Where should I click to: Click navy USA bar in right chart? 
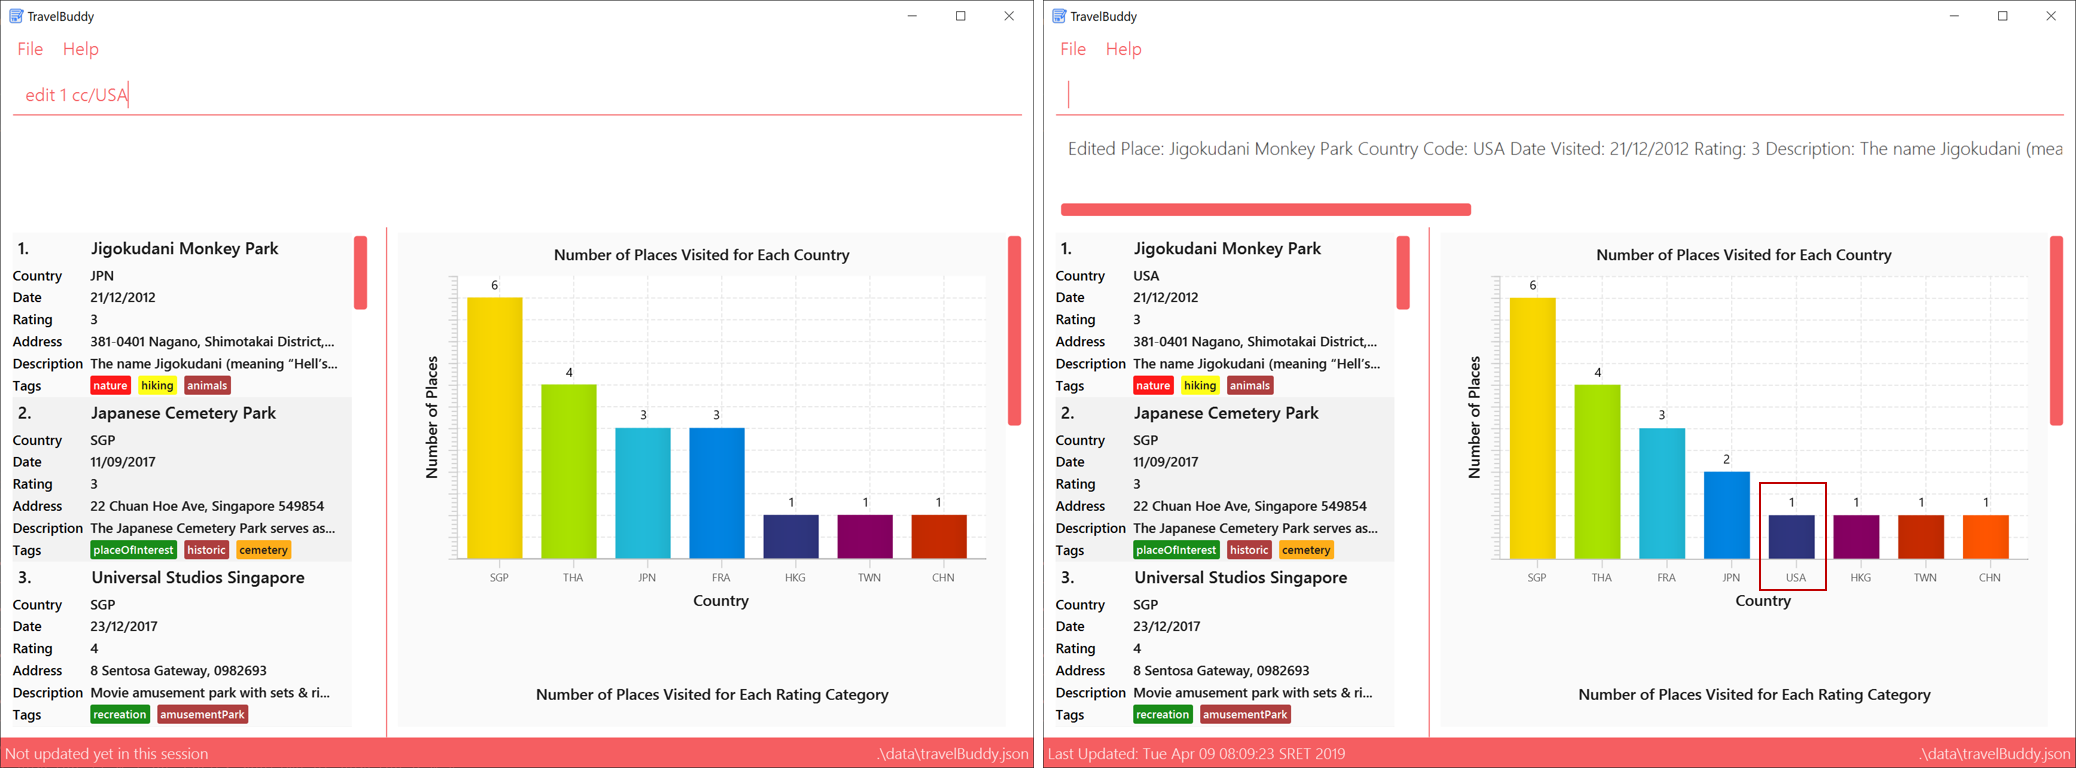1792,537
